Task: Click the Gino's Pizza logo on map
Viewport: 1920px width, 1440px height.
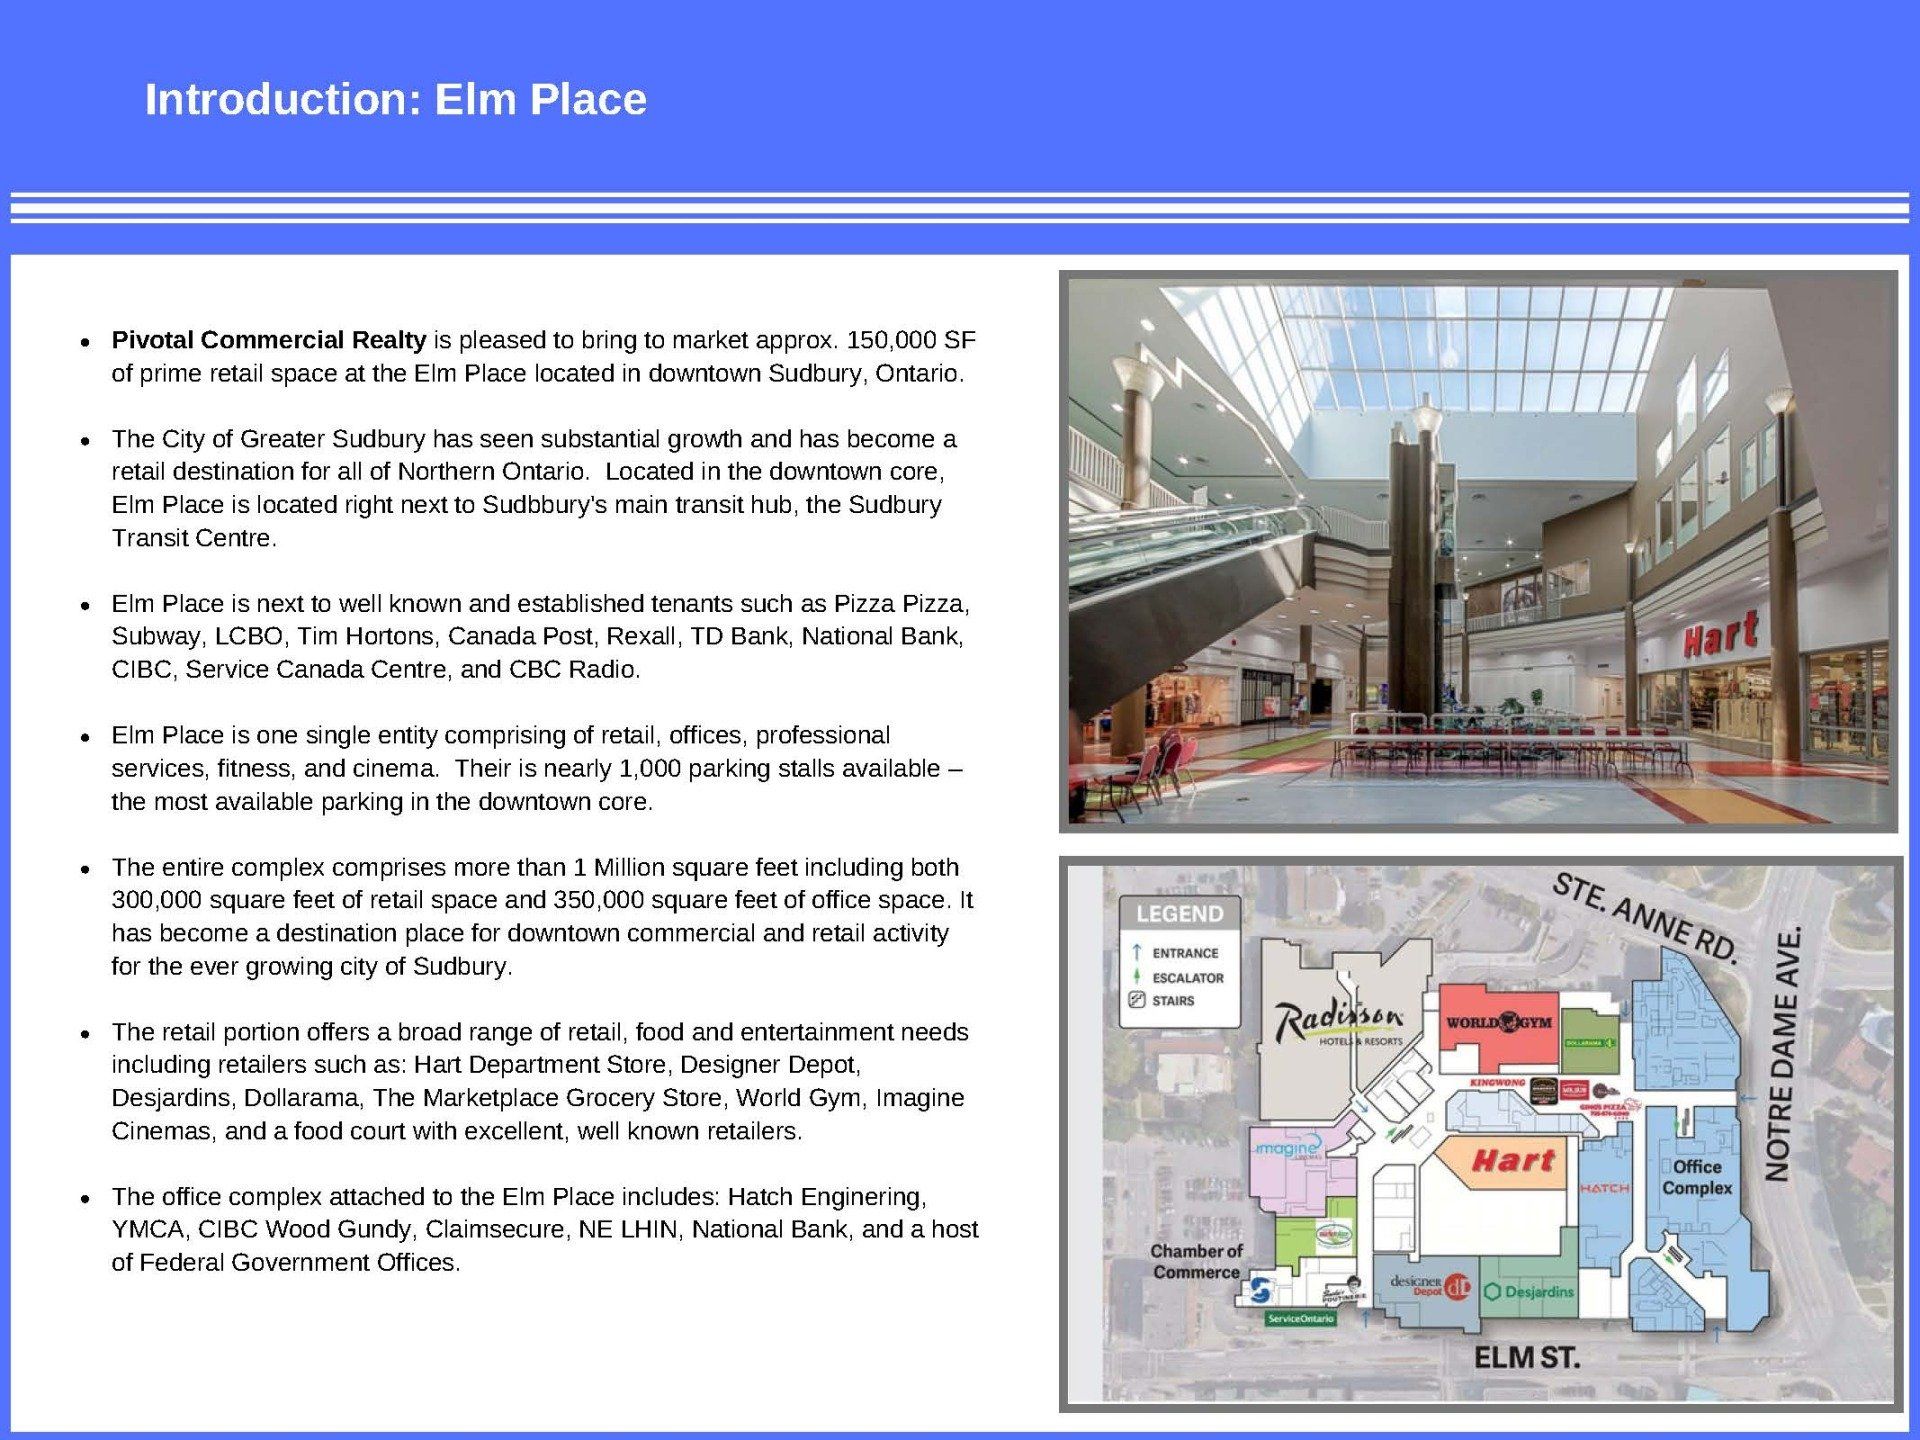Action: [x=1610, y=1108]
